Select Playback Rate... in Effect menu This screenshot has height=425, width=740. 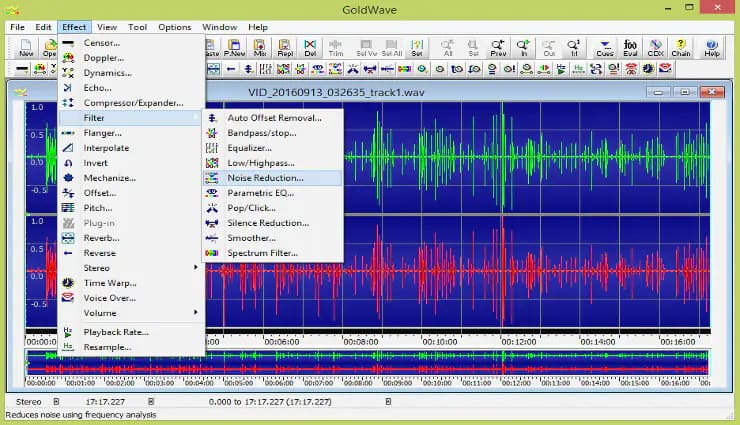tap(131, 332)
